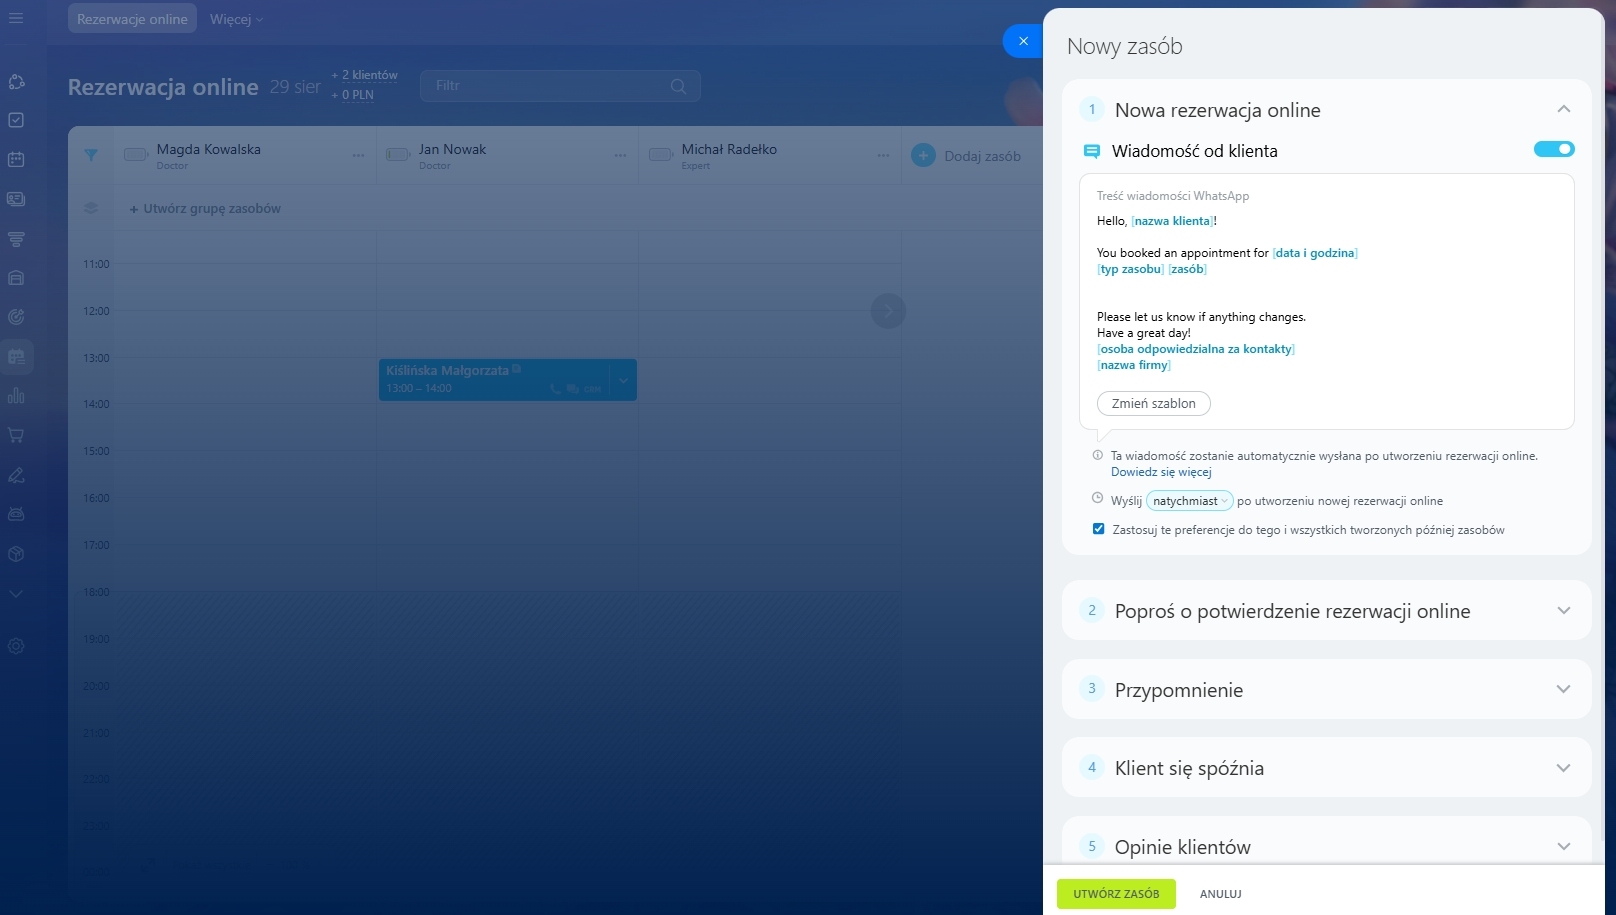Image resolution: width=1616 pixels, height=915 pixels.
Task: Select the Rezerwacje online tab
Action: [132, 19]
